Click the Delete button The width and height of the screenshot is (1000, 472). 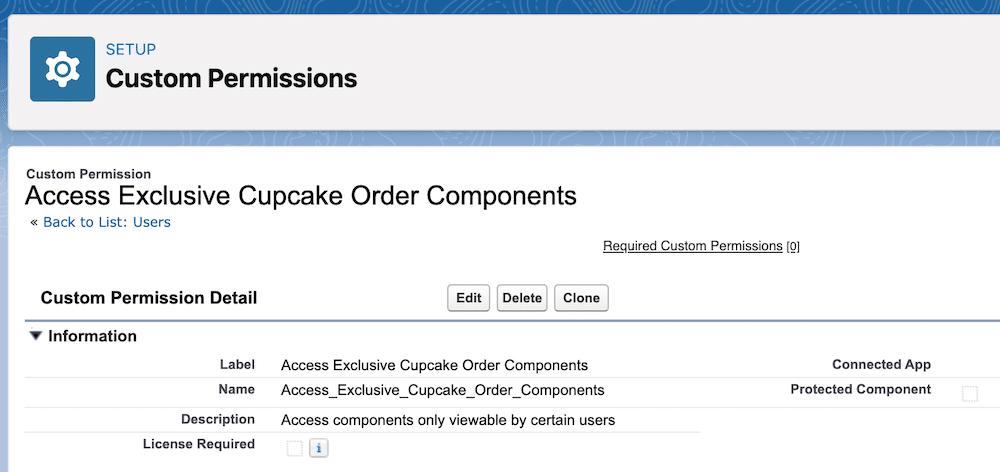[x=522, y=298]
